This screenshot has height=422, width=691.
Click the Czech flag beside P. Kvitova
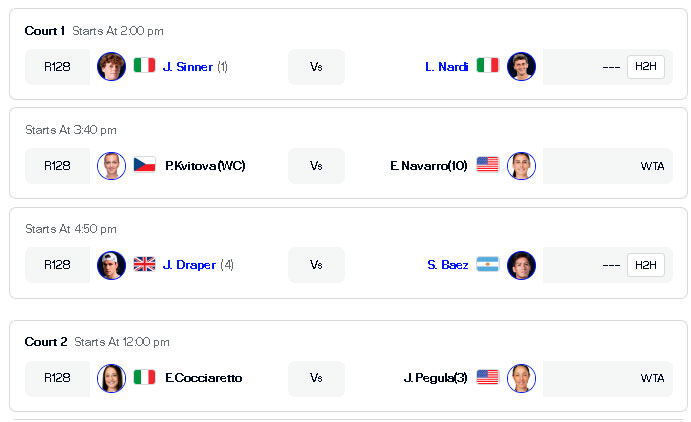pyautogui.click(x=144, y=164)
